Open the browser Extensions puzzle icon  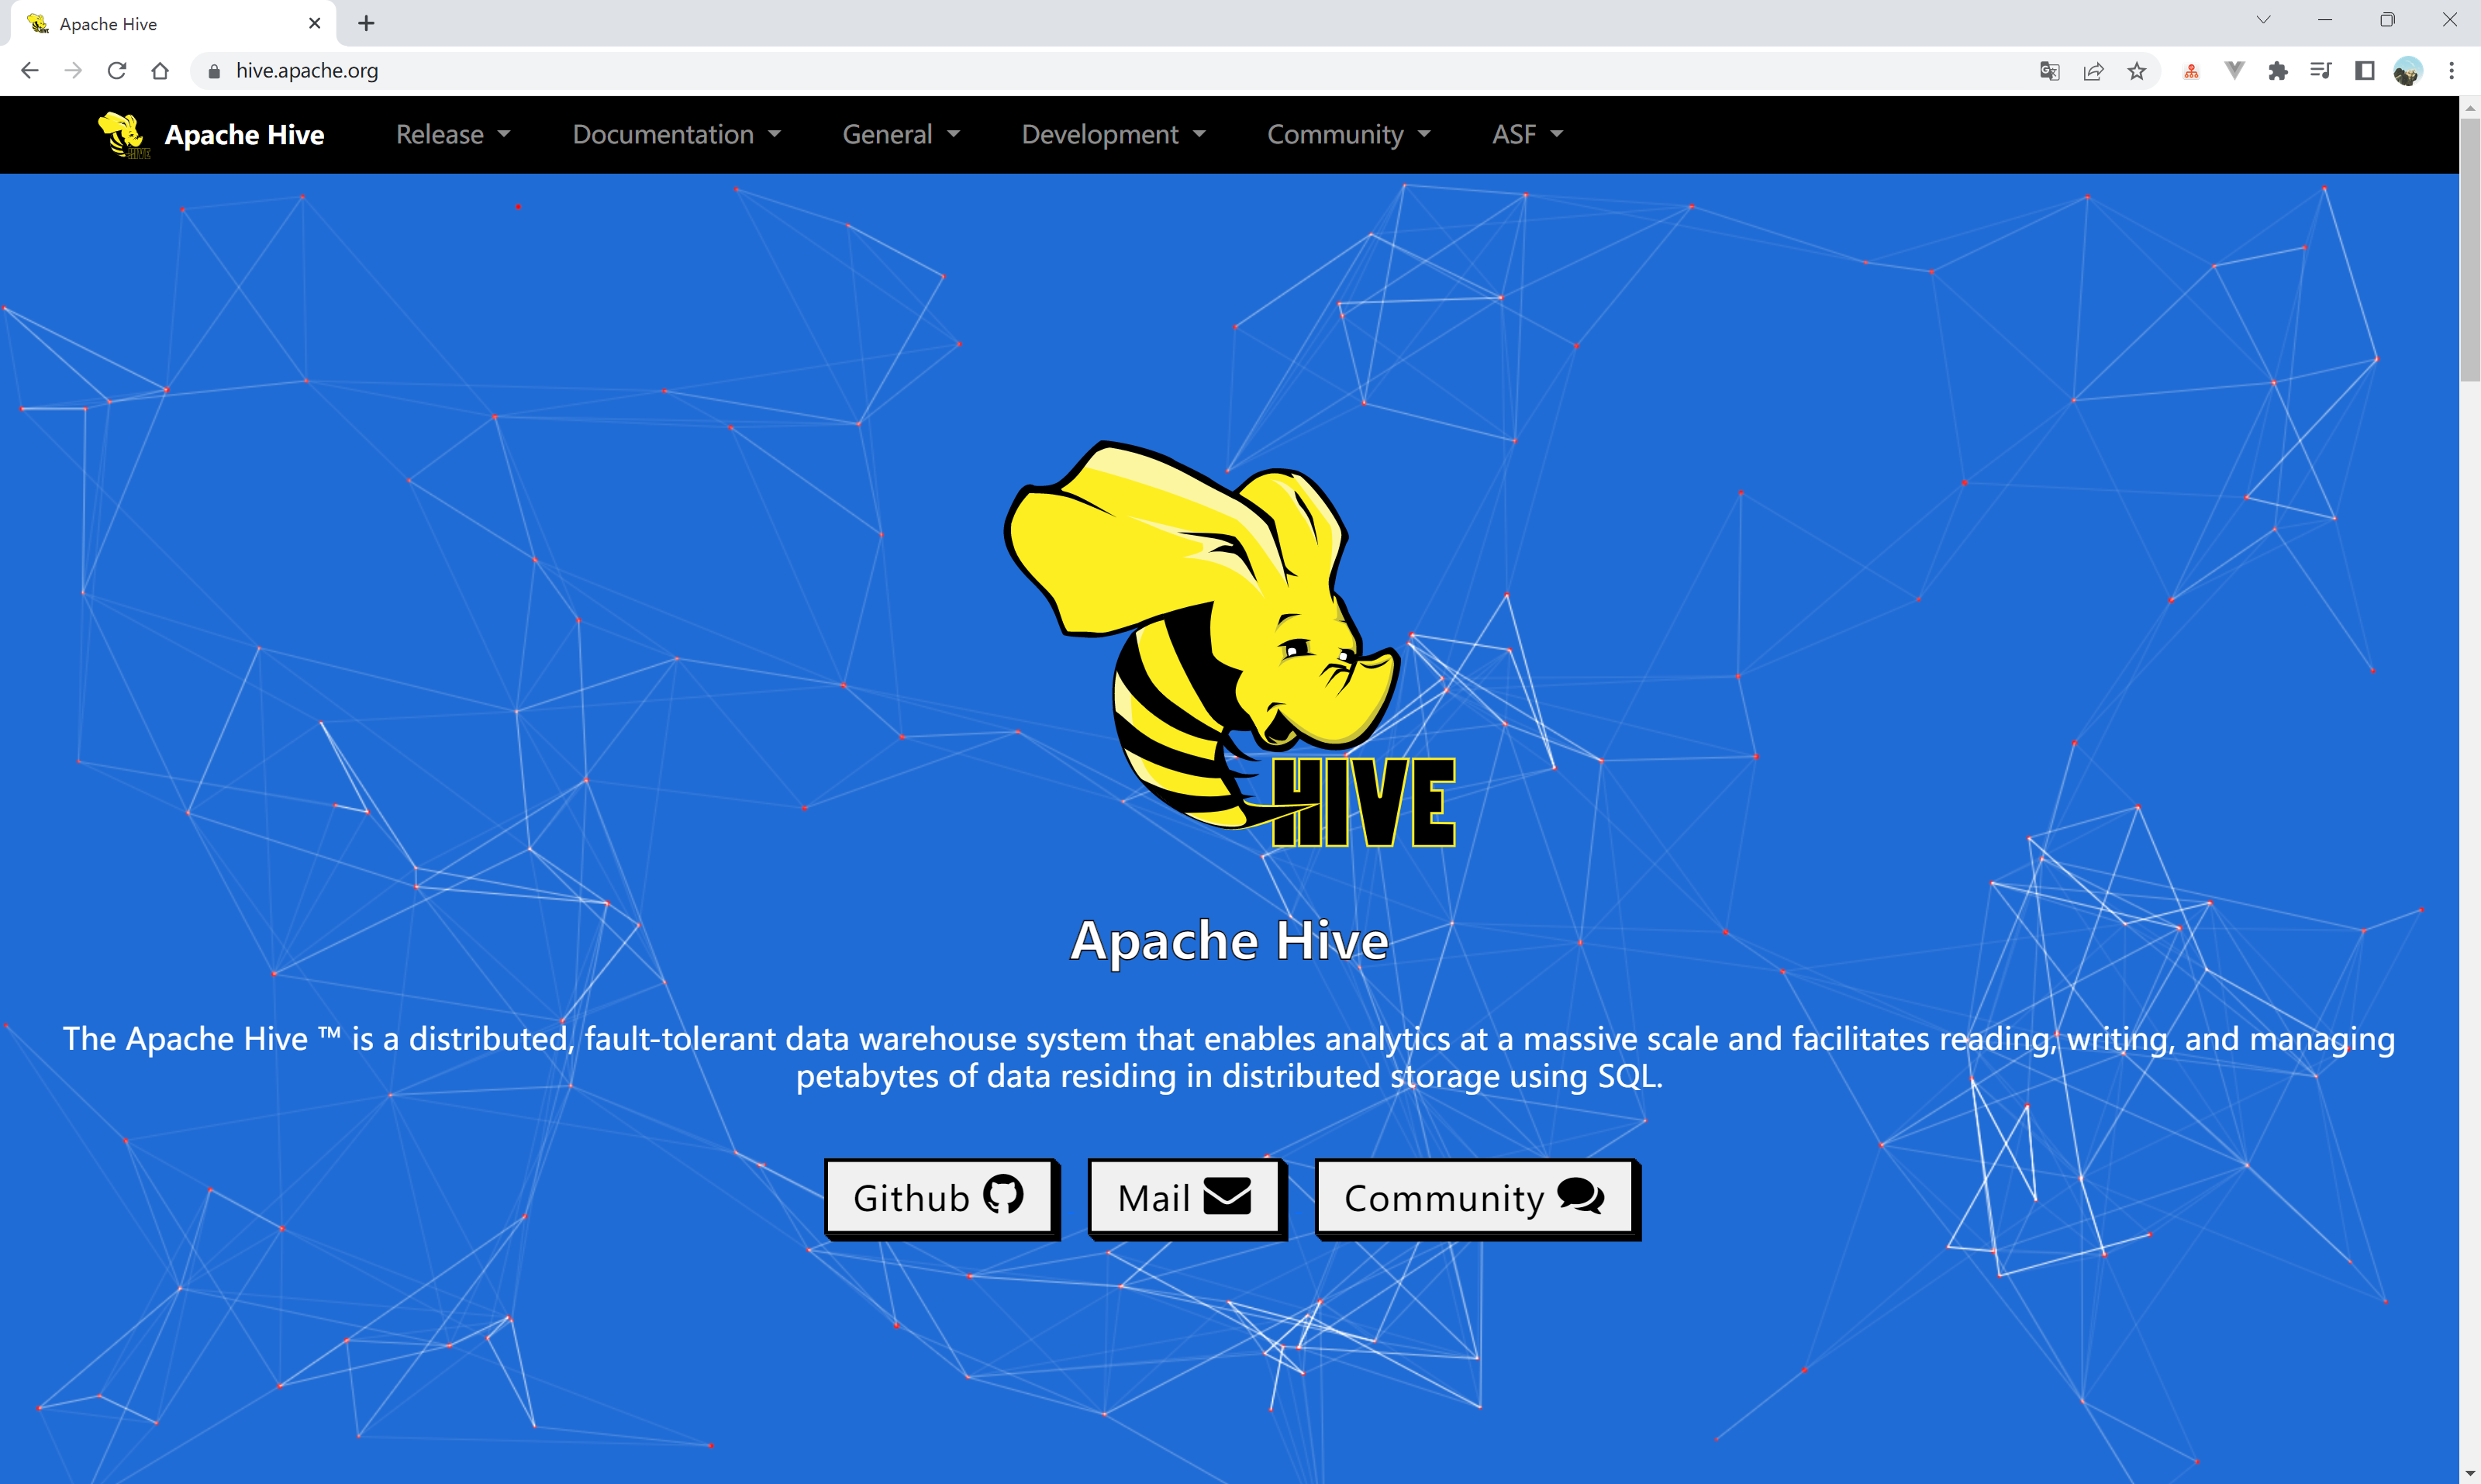coord(2279,70)
